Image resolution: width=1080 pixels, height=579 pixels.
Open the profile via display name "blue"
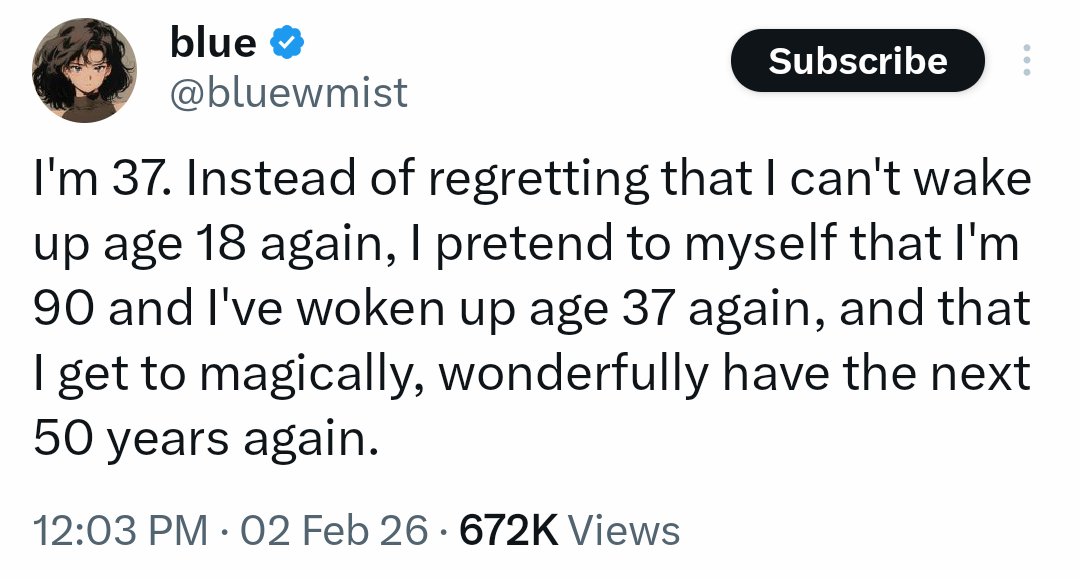click(x=214, y=42)
